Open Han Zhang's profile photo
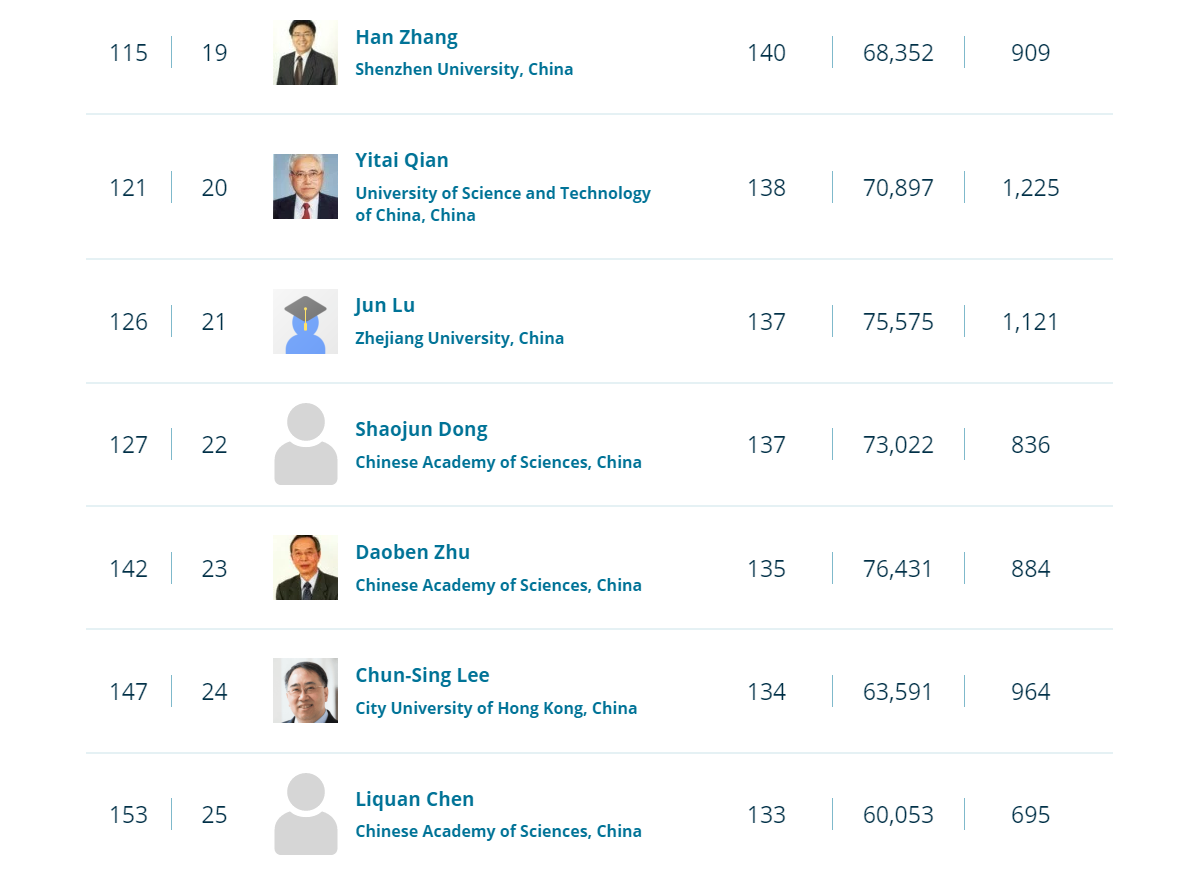1198x870 pixels. click(x=306, y=52)
